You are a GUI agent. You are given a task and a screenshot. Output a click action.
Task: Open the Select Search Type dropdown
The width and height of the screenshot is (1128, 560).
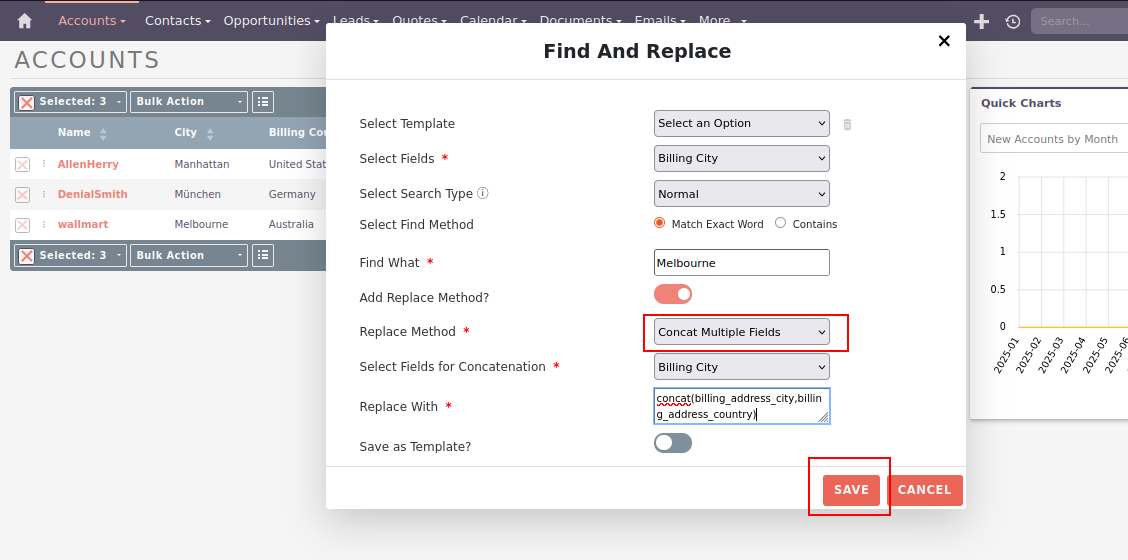741,194
